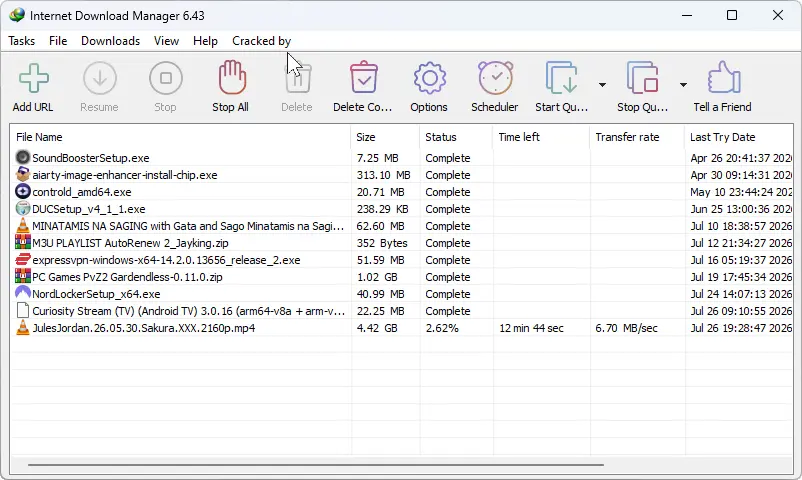Viewport: 802px width, 480px height.
Task: Click the archive icon for PC Games PvZ2 zip
Action: [23, 276]
